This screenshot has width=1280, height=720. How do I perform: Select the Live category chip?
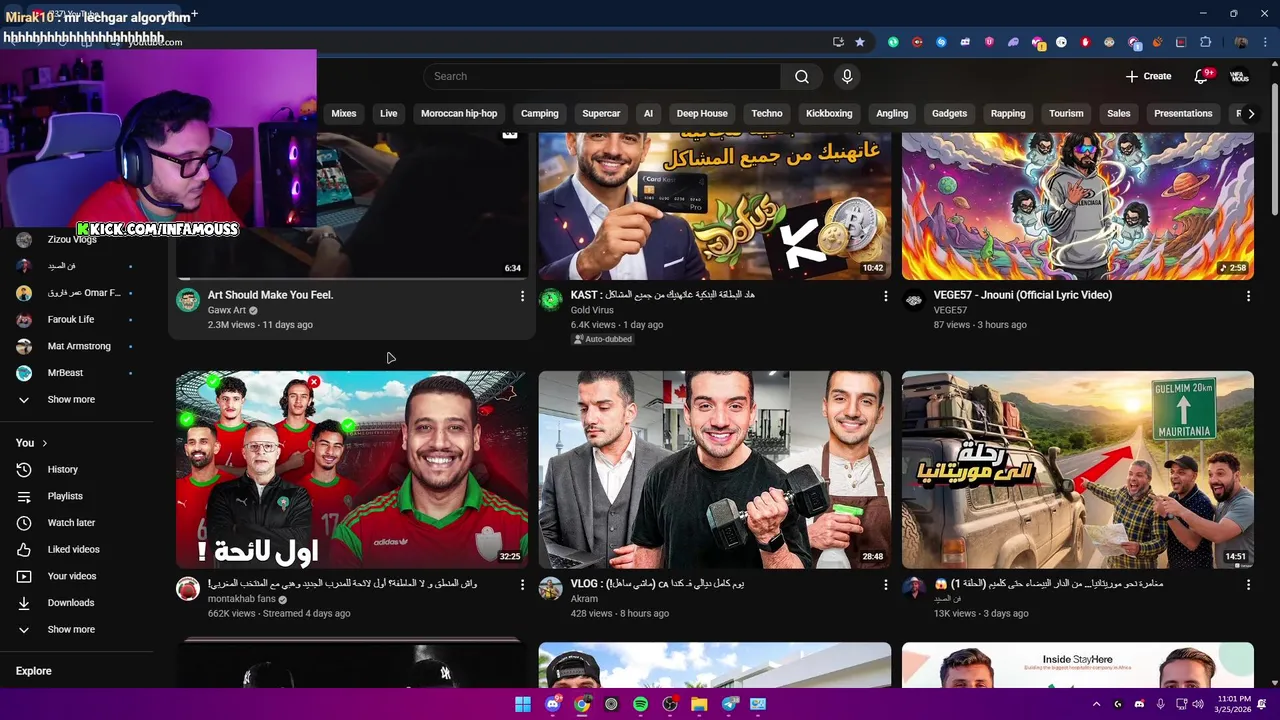tap(389, 113)
